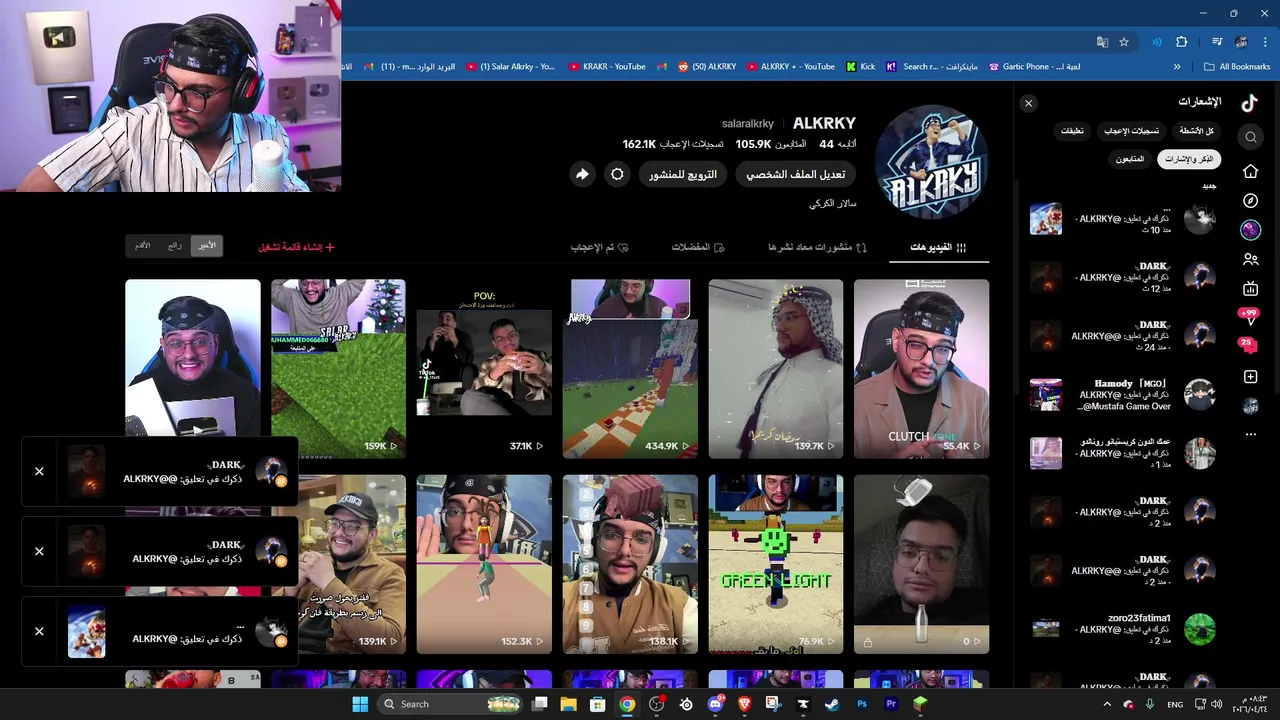Click 'الترويج للمنشور' promote post button
The image size is (1280, 720).
pyautogui.click(x=683, y=174)
